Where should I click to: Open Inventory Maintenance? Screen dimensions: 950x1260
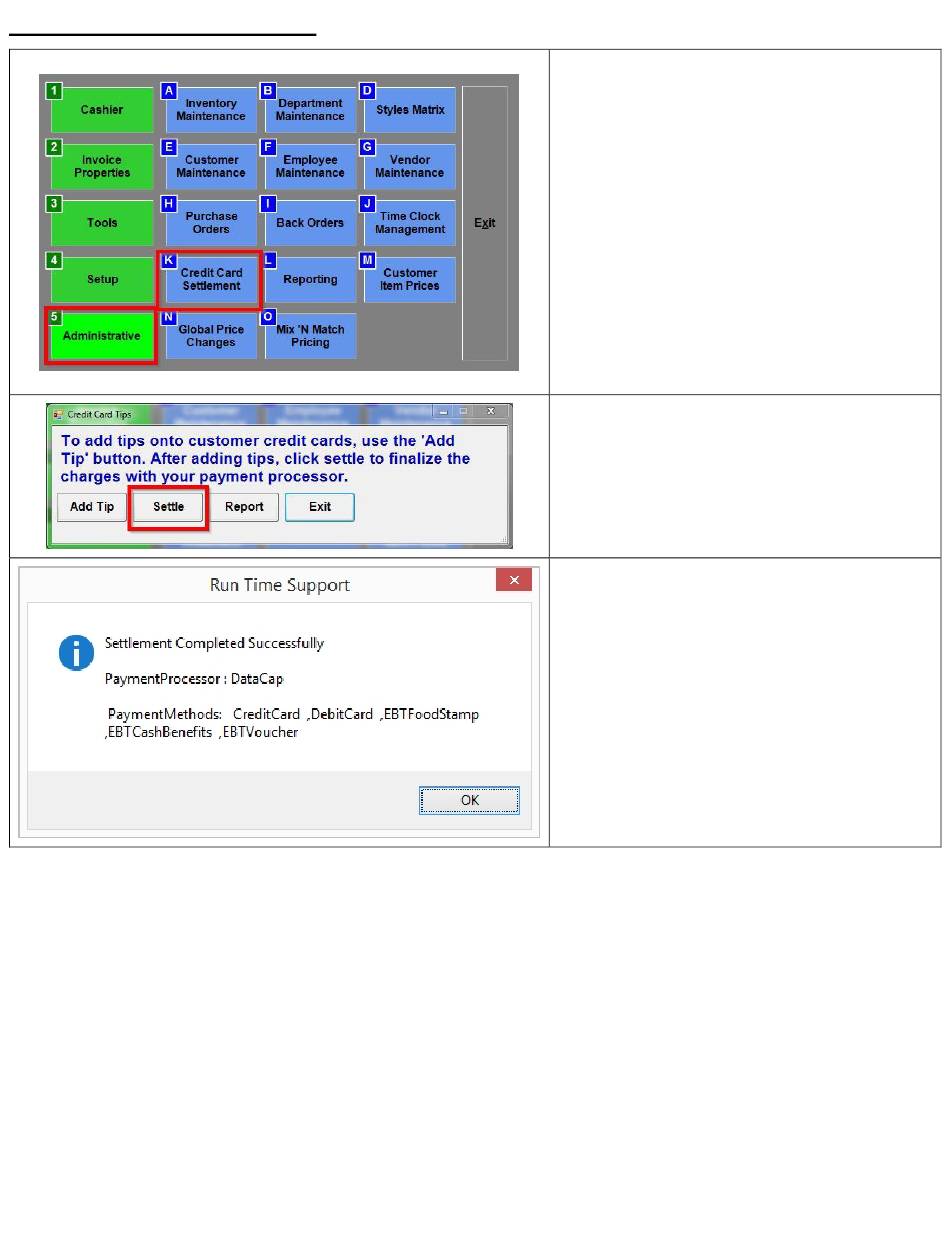click(x=210, y=110)
